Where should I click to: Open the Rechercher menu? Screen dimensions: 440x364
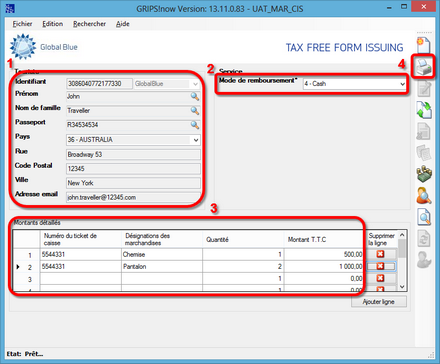(x=89, y=24)
